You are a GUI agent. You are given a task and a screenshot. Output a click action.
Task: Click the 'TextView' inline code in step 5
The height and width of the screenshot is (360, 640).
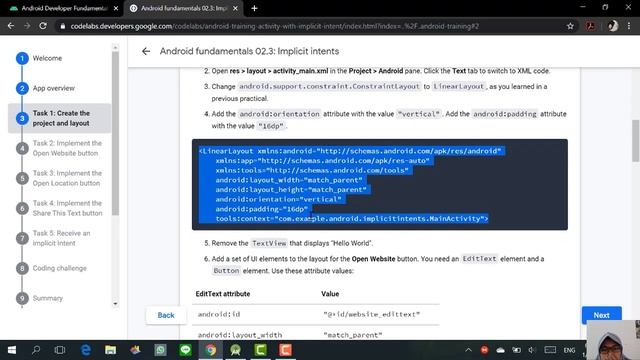(269, 243)
